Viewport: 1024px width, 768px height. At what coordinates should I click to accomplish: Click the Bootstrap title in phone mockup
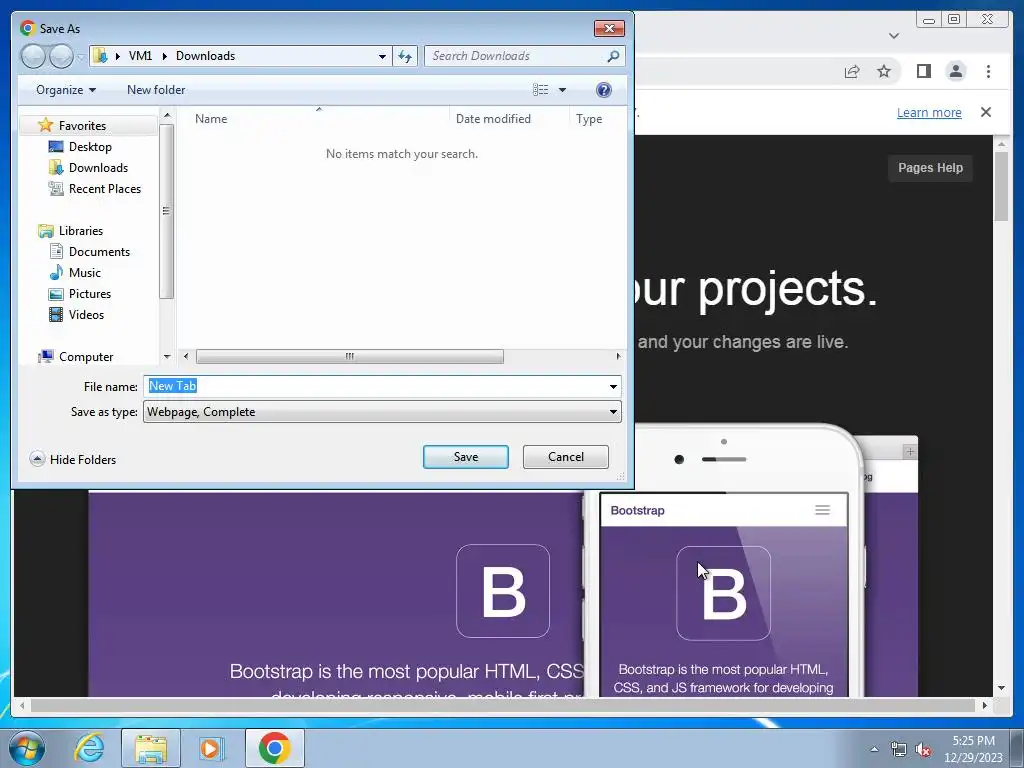pyautogui.click(x=637, y=511)
